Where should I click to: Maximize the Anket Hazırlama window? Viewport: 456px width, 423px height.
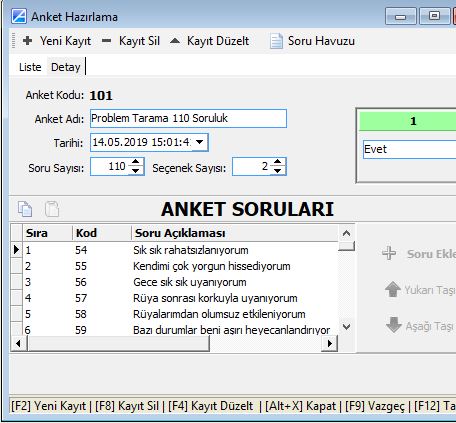[x=434, y=16]
